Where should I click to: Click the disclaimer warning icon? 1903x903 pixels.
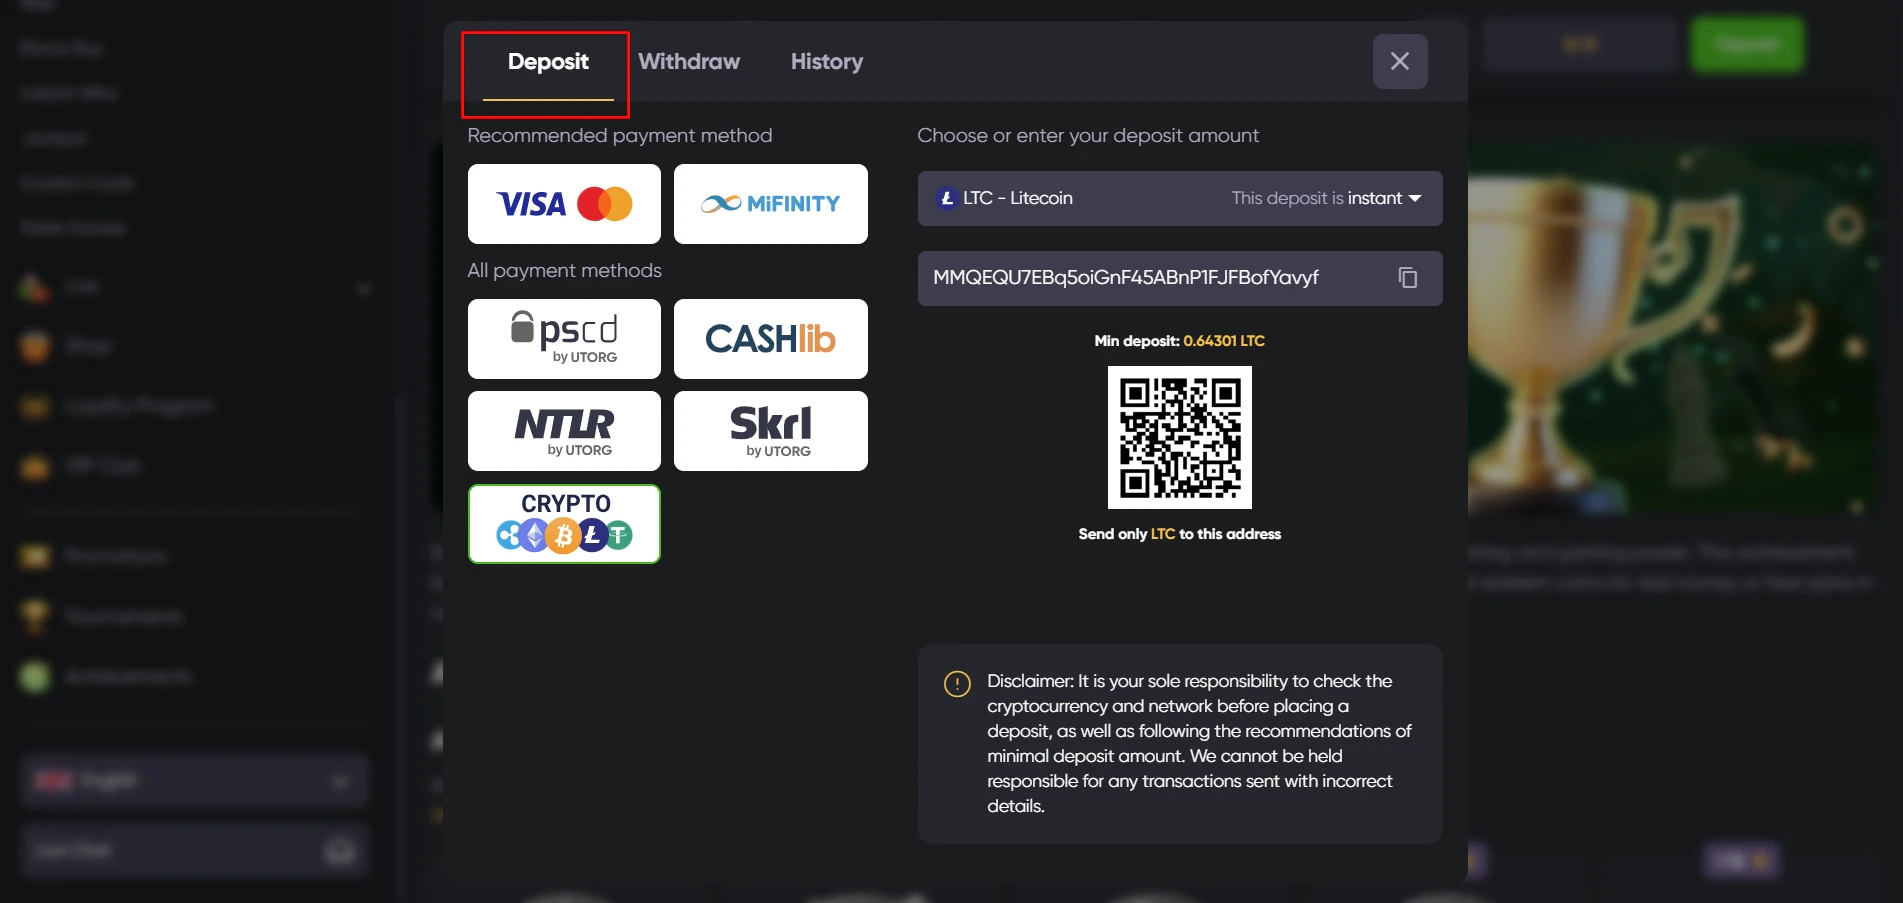pyautogui.click(x=957, y=684)
